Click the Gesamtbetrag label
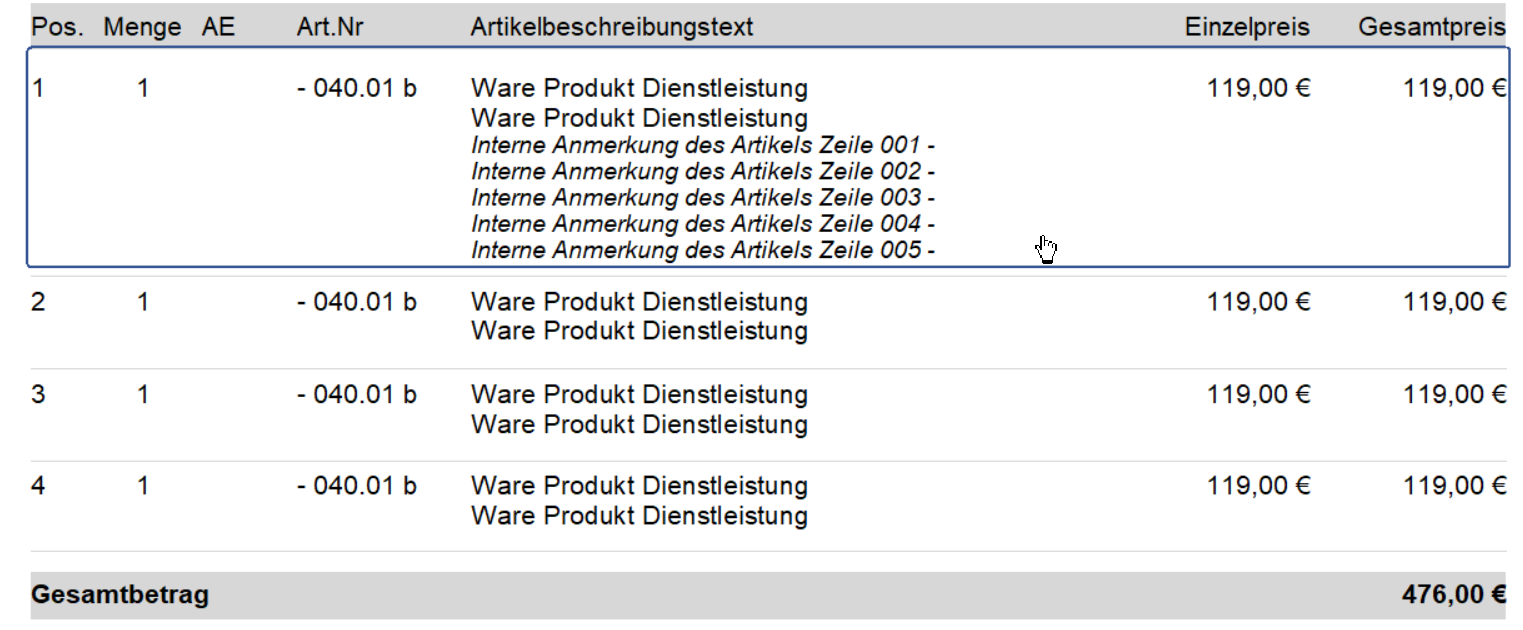The image size is (1523, 630). point(121,596)
